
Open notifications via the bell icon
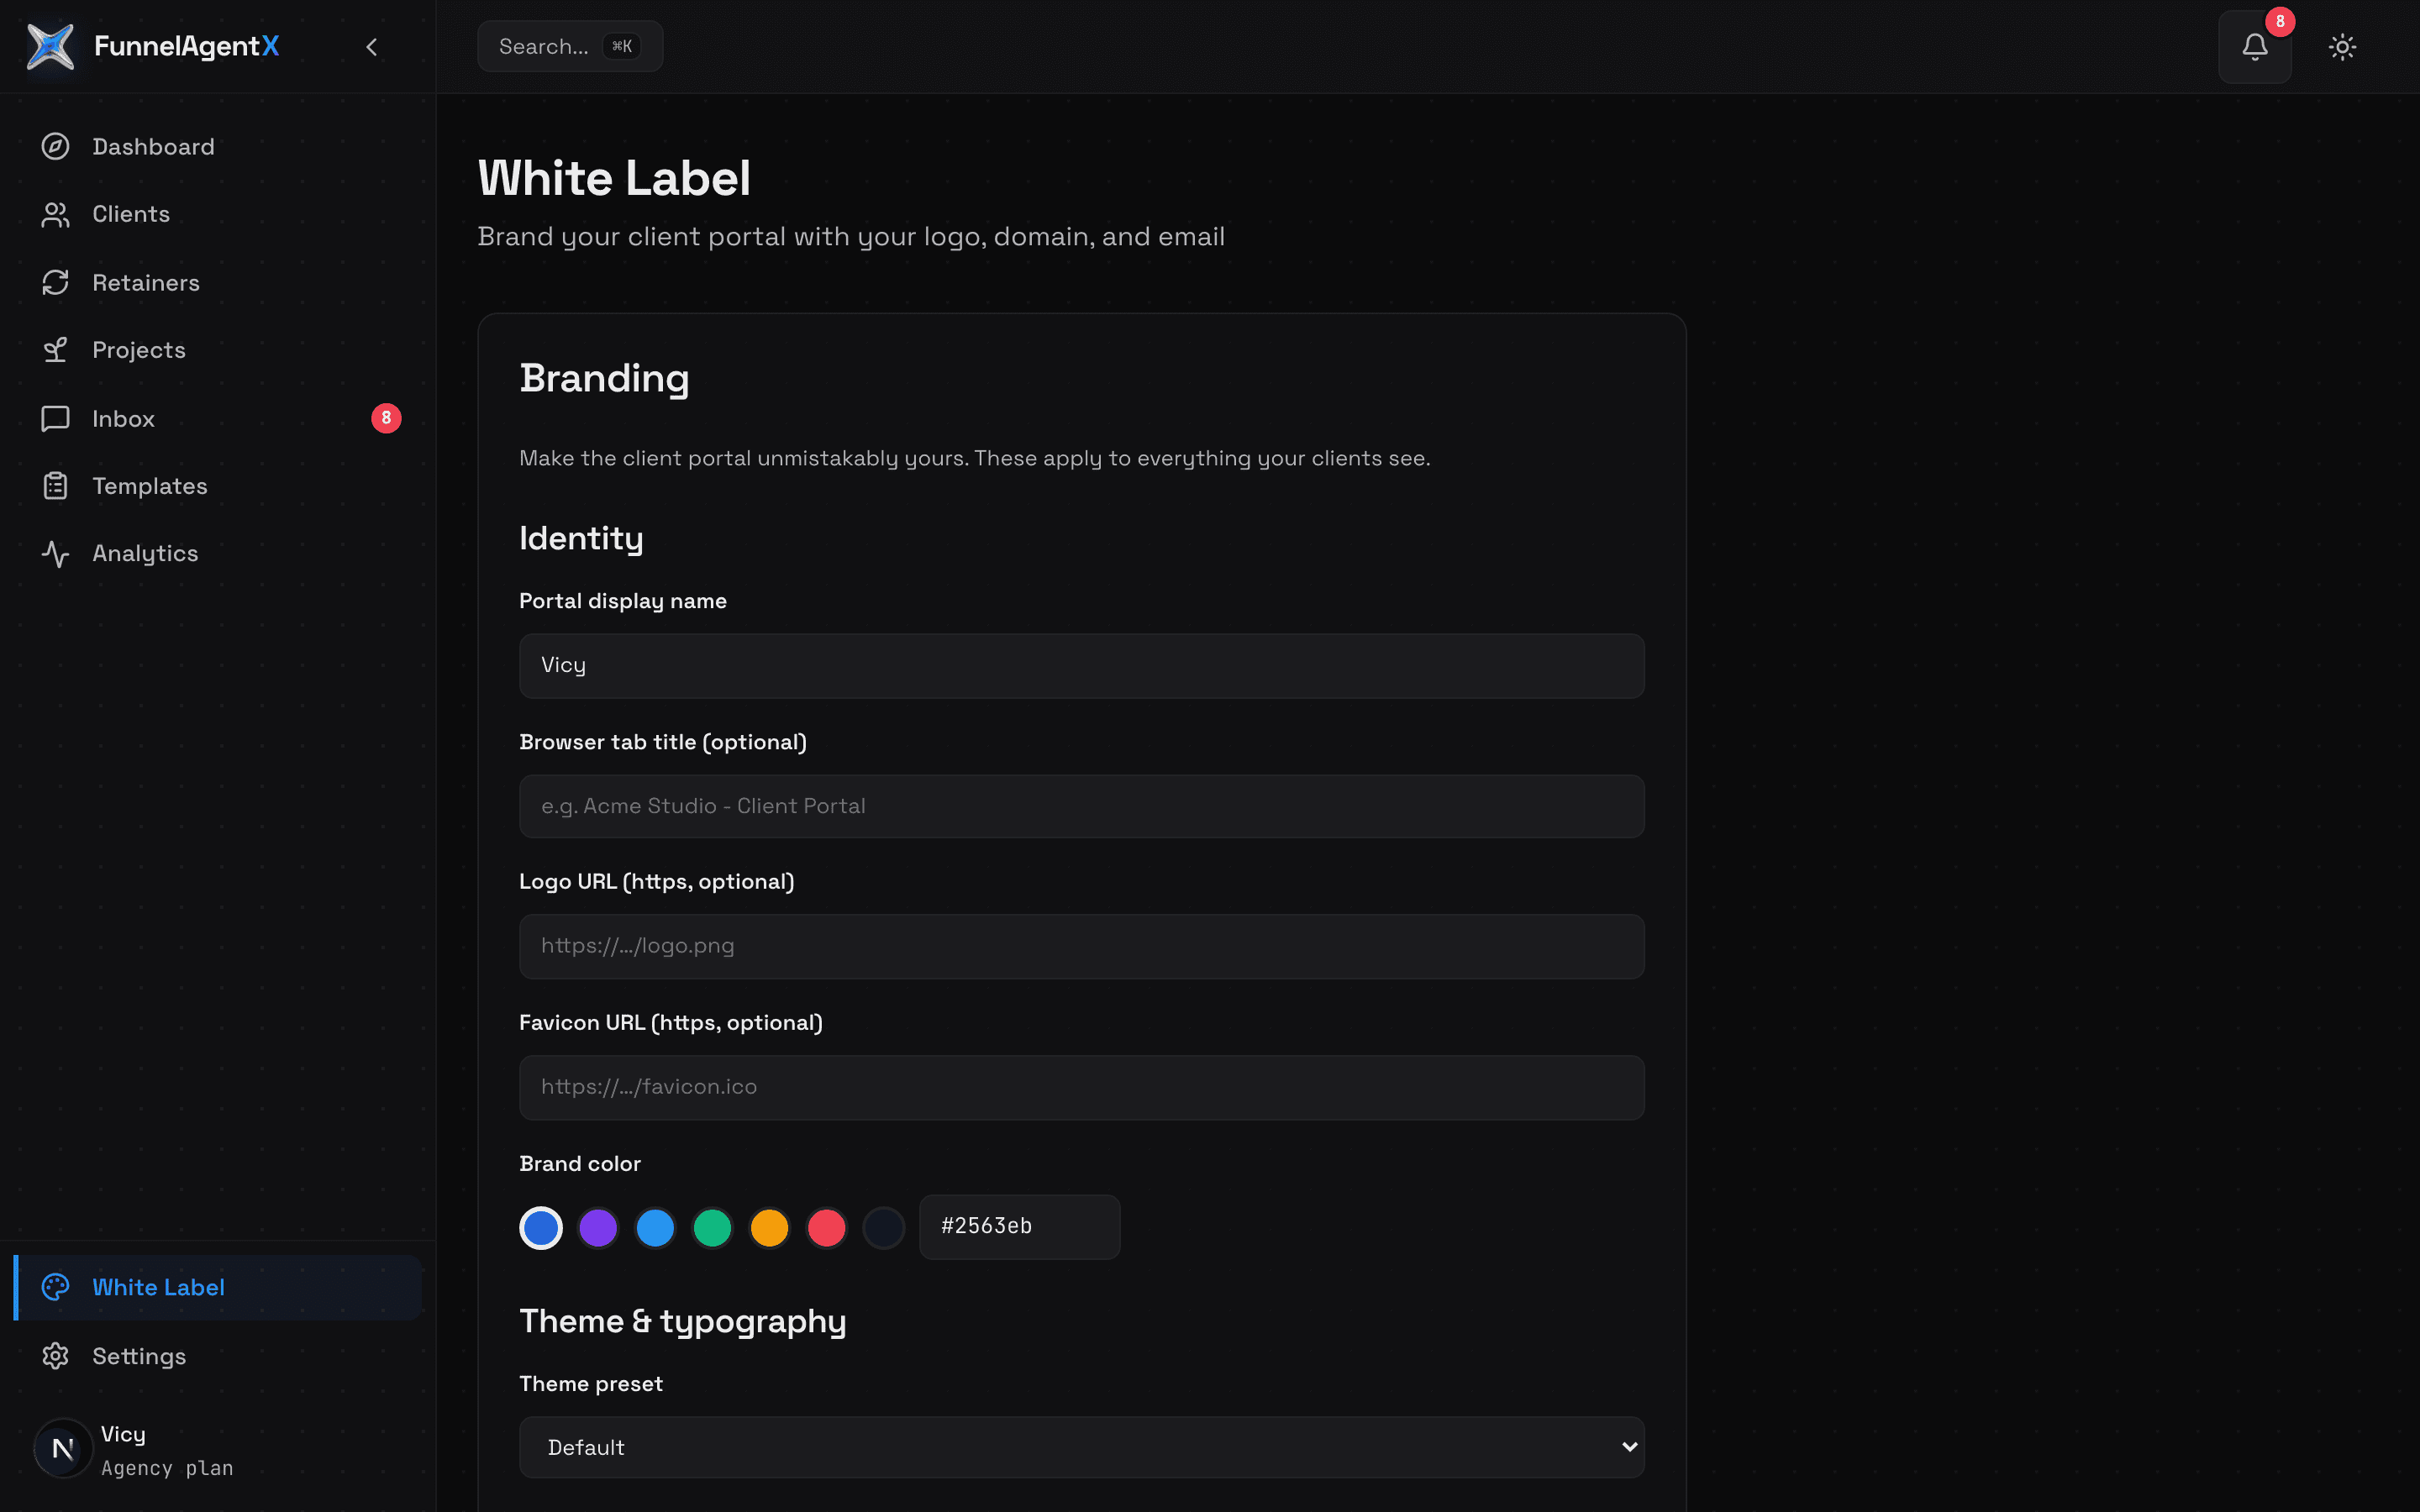pos(2254,47)
